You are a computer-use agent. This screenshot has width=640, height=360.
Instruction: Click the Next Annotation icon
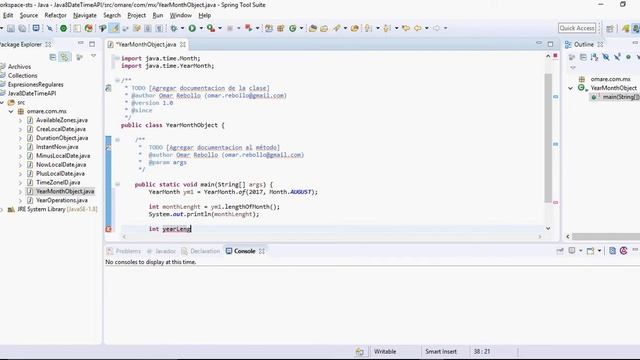pyautogui.click(x=368, y=28)
